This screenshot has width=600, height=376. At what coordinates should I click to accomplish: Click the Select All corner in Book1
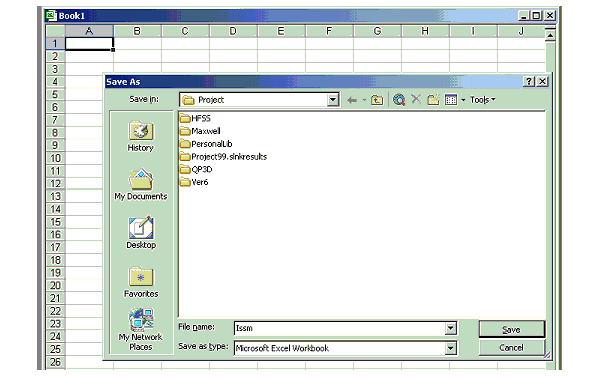[x=55, y=31]
